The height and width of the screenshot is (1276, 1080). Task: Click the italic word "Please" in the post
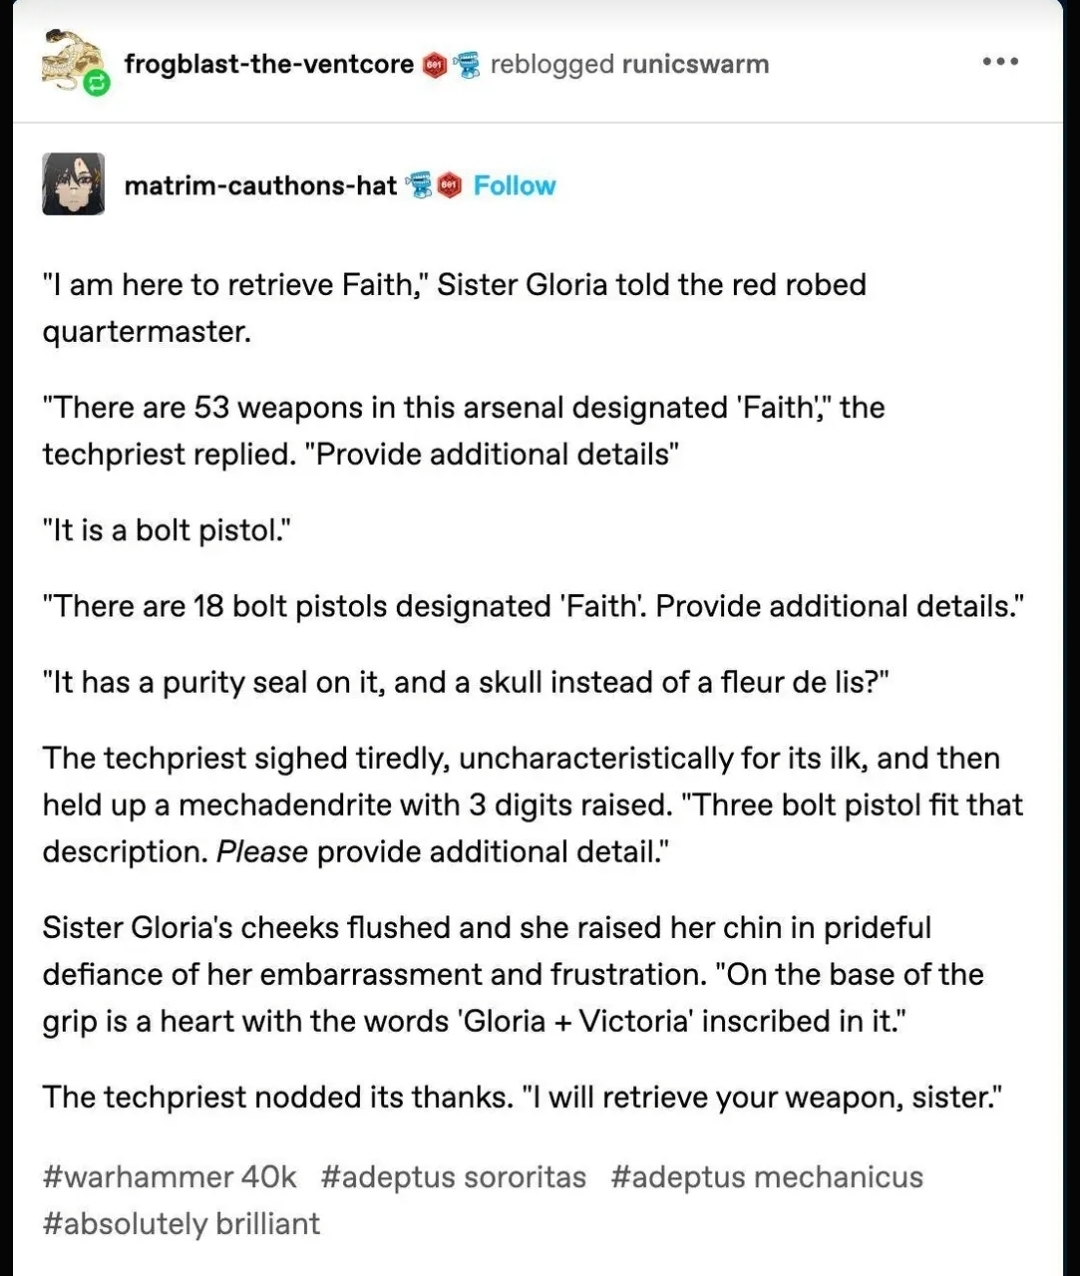pos(262,851)
